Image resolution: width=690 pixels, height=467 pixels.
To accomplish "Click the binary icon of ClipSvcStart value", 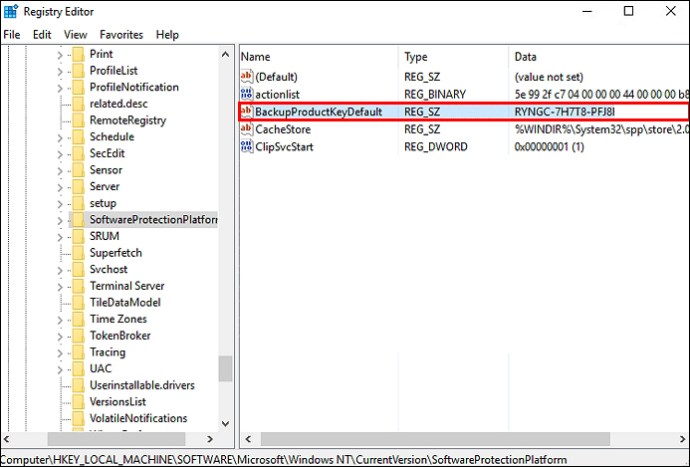I will pos(247,147).
